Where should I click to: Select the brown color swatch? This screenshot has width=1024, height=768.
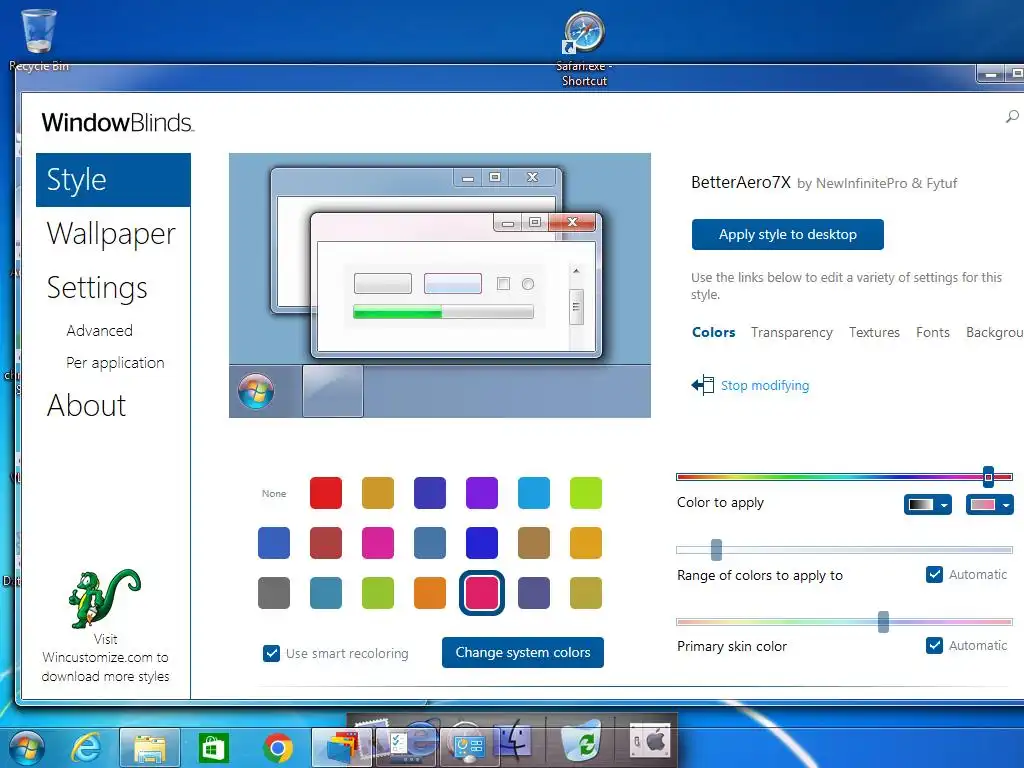click(x=534, y=543)
